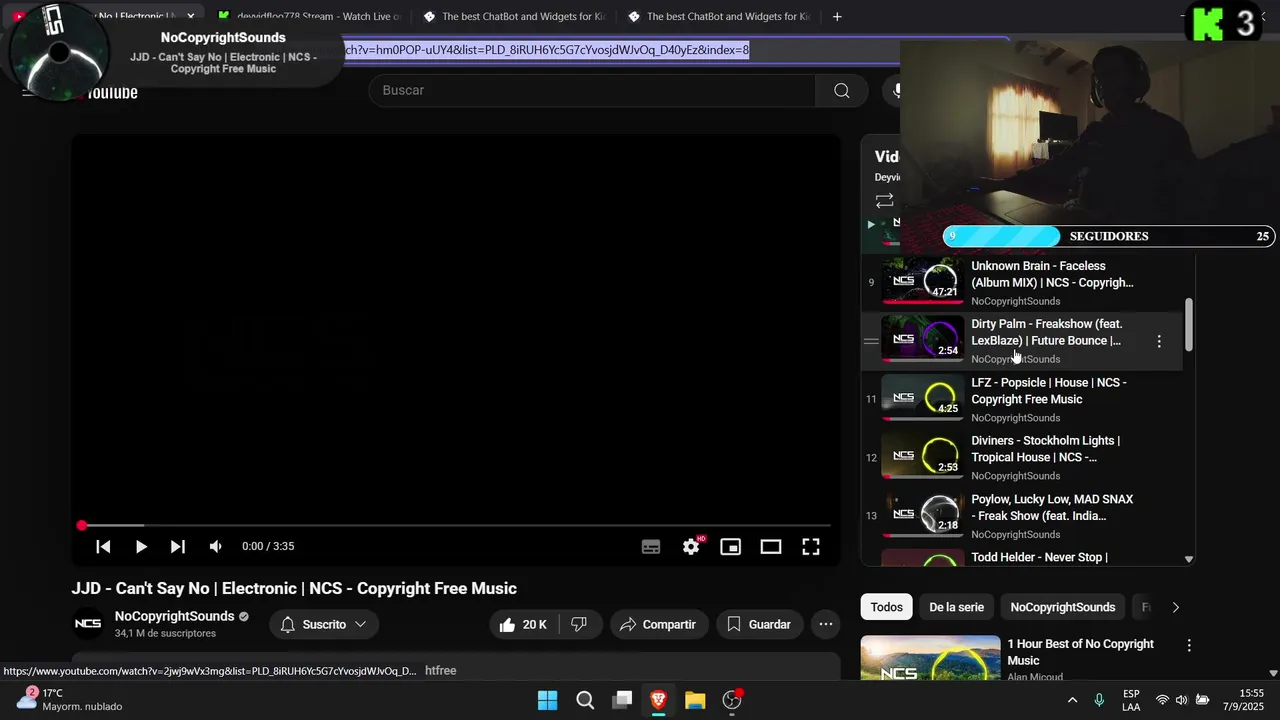Viewport: 1280px width, 720px height.
Task: Skip to the next video
Action: [178, 546]
